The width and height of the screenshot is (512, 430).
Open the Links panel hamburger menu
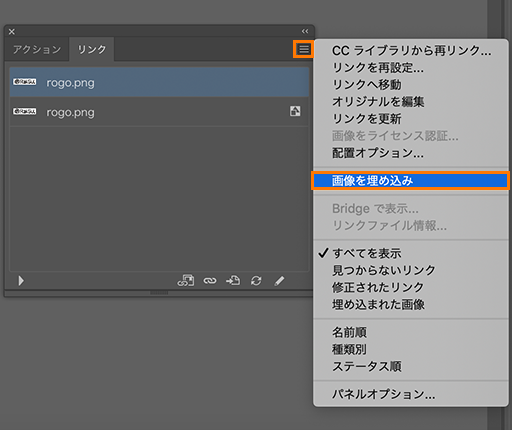click(304, 49)
